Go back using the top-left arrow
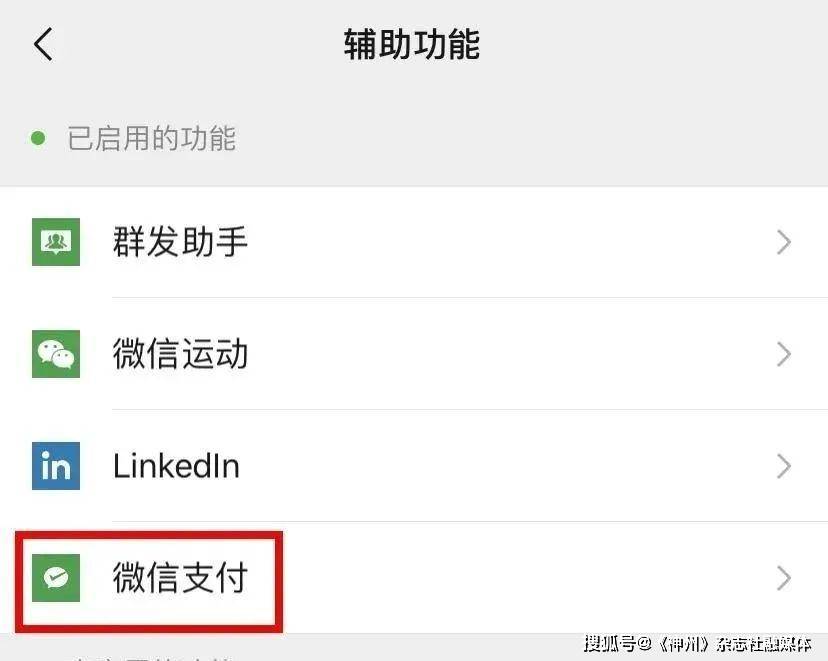This screenshot has width=828, height=661. point(43,44)
